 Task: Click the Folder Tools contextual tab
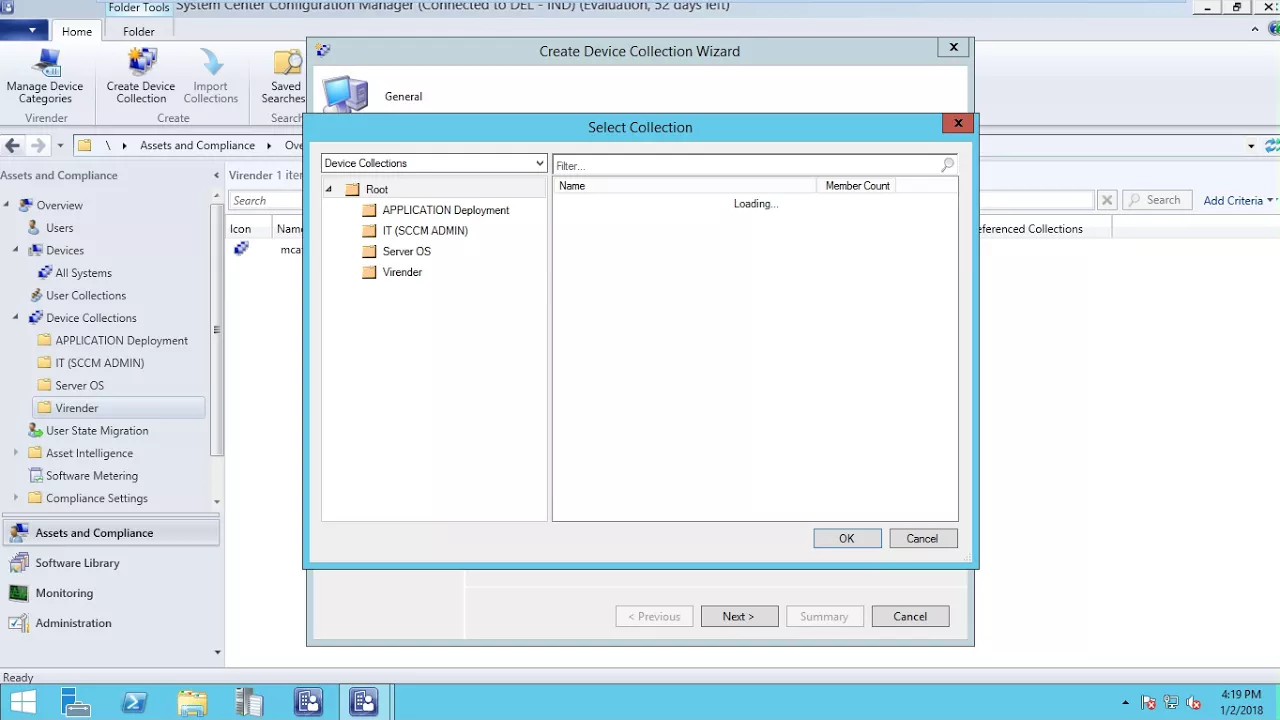(x=139, y=7)
